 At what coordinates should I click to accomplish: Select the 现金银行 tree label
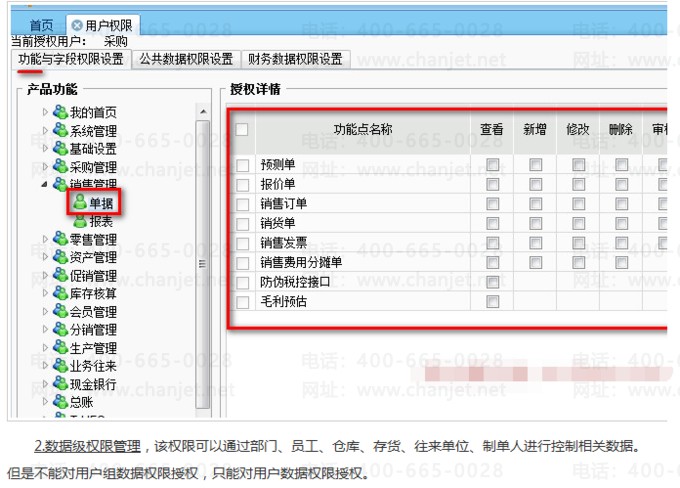point(93,384)
